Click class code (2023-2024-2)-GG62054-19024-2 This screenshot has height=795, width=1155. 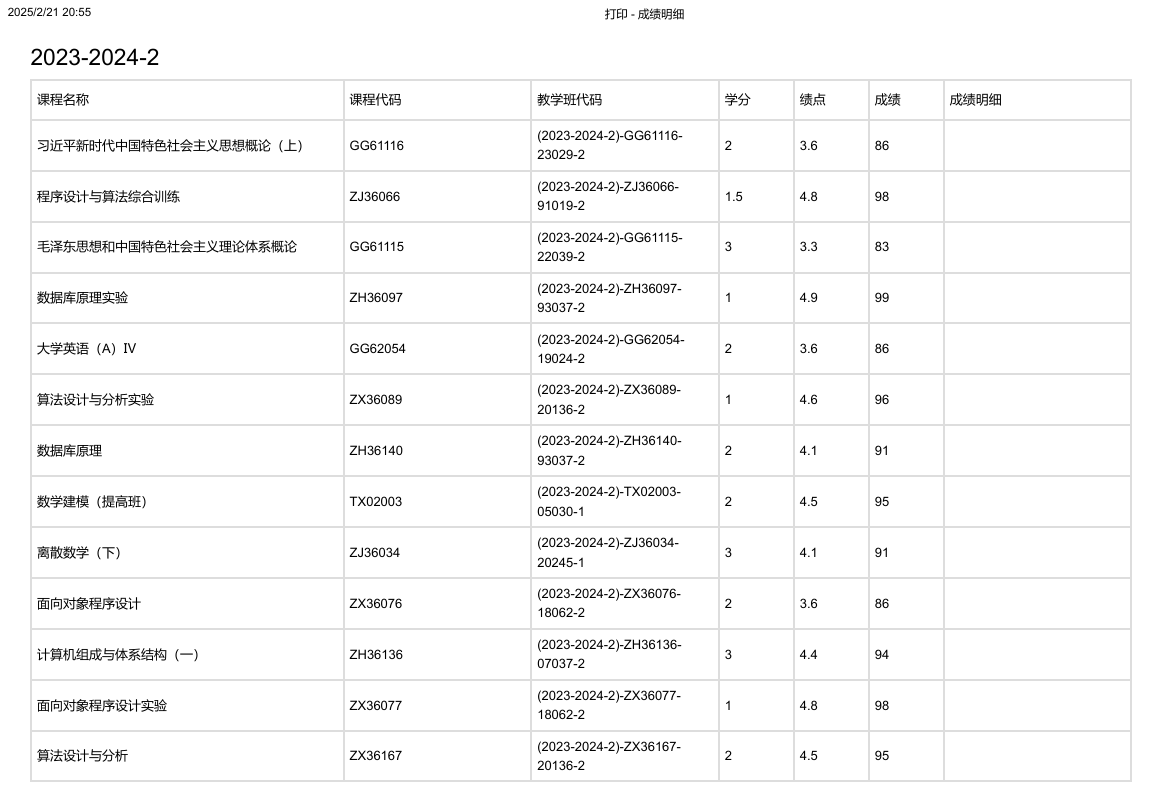[611, 349]
